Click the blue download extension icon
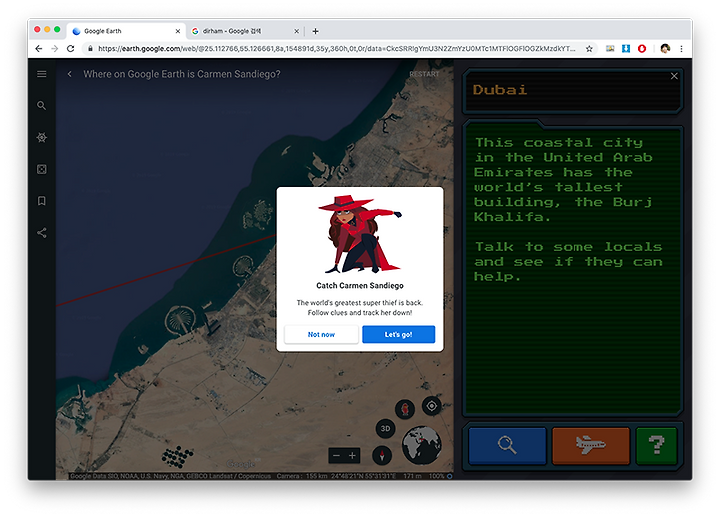Screen dimensions: 720x517 [x=626, y=49]
